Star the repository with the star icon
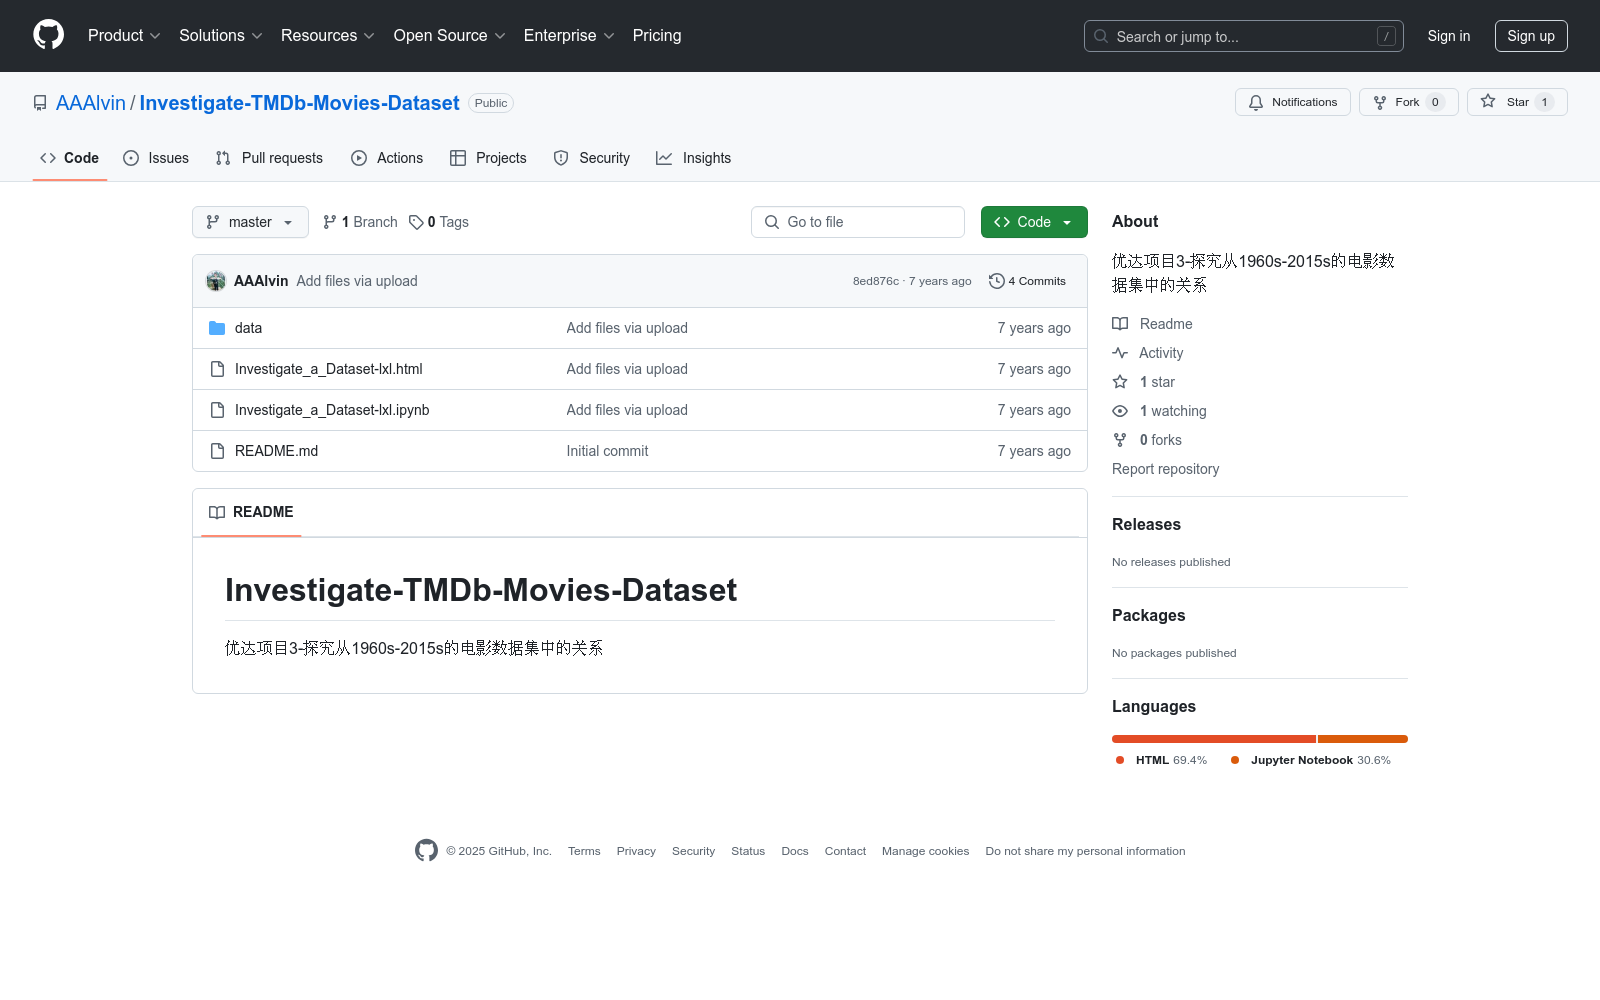 (1488, 101)
